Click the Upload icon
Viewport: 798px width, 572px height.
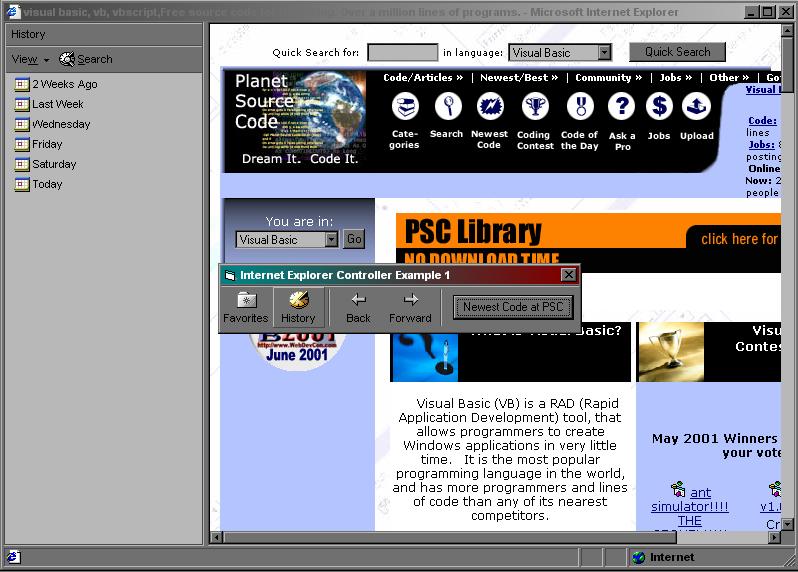[x=696, y=107]
